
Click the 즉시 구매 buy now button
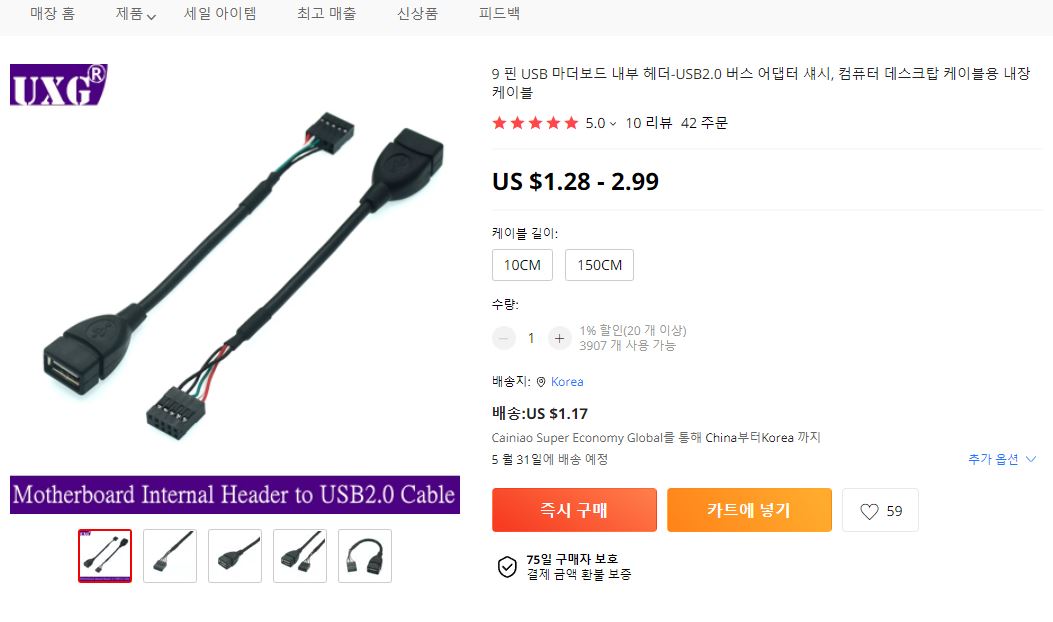[x=574, y=510]
